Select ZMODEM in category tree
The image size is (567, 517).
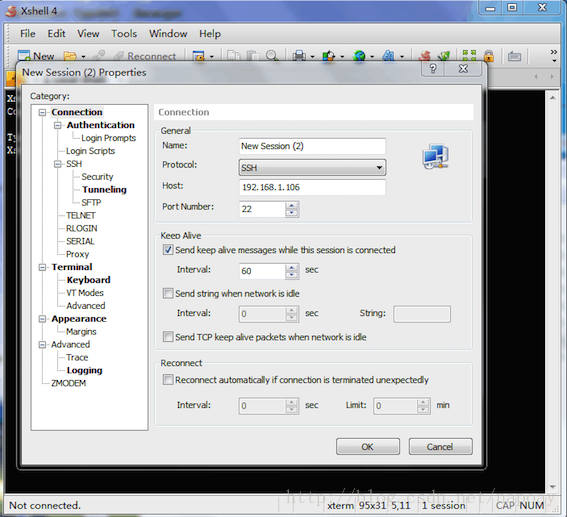tap(69, 383)
